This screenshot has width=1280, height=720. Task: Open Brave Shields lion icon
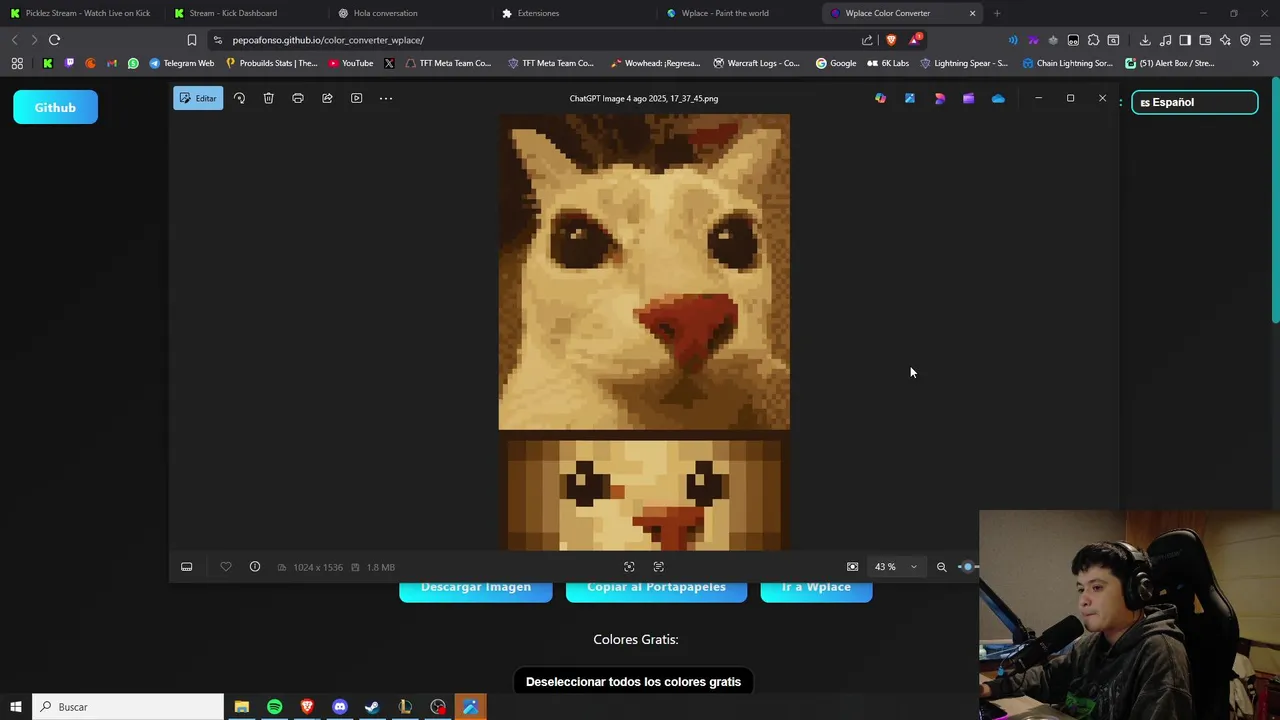coord(891,40)
